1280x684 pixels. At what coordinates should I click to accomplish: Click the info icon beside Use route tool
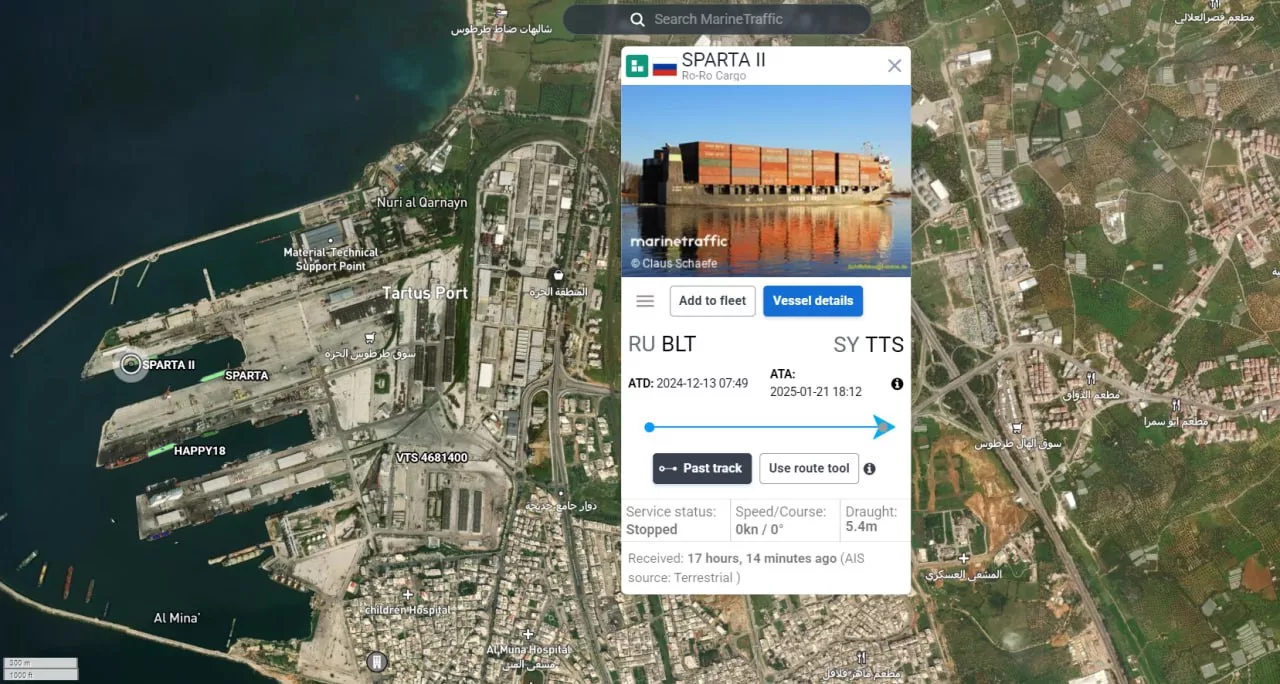point(869,468)
